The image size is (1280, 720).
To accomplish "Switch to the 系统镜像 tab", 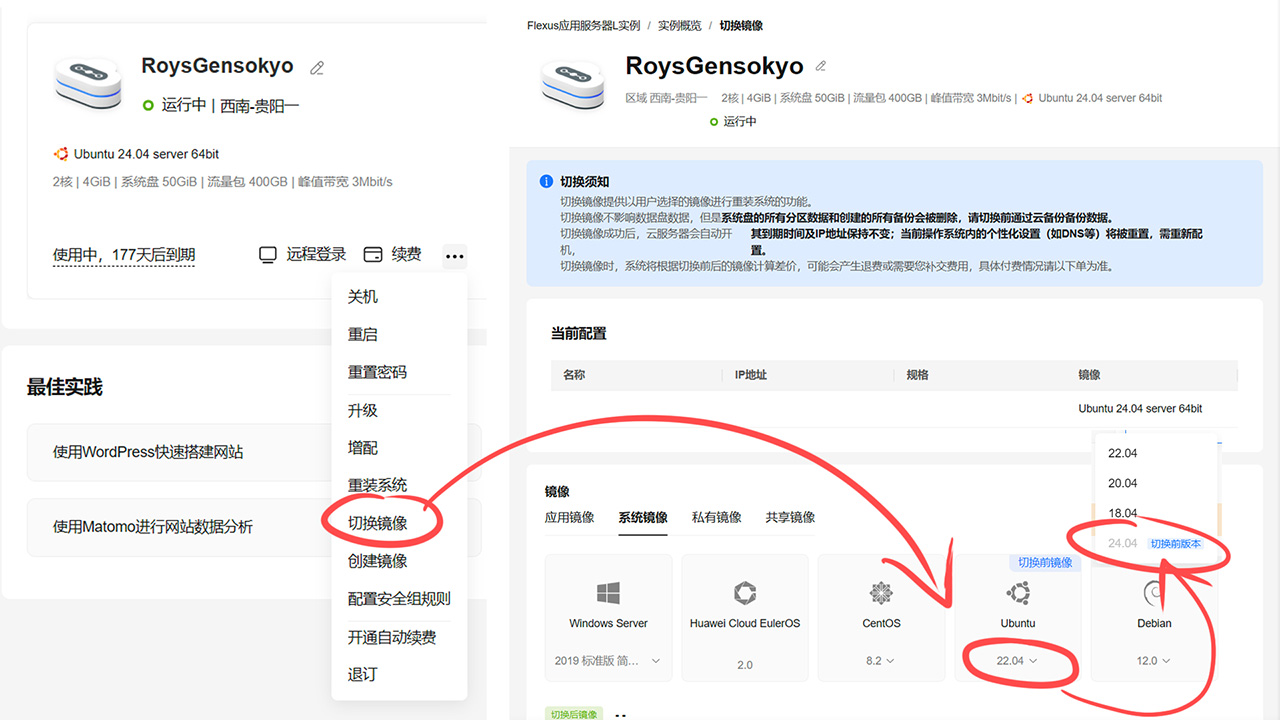I will pyautogui.click(x=643, y=517).
